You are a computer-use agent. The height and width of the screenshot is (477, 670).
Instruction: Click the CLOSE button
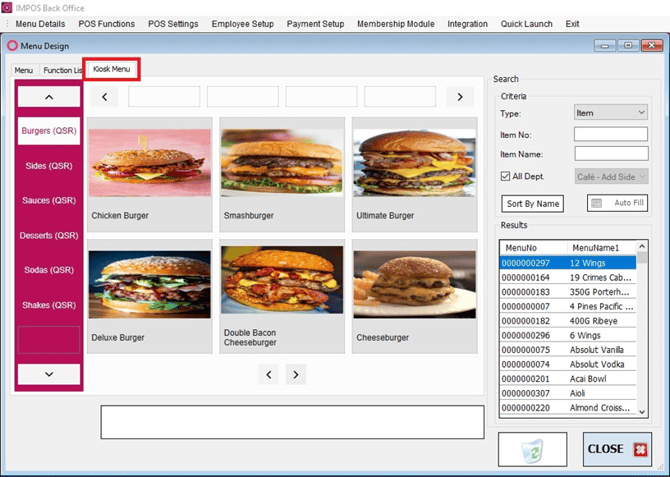[617, 449]
